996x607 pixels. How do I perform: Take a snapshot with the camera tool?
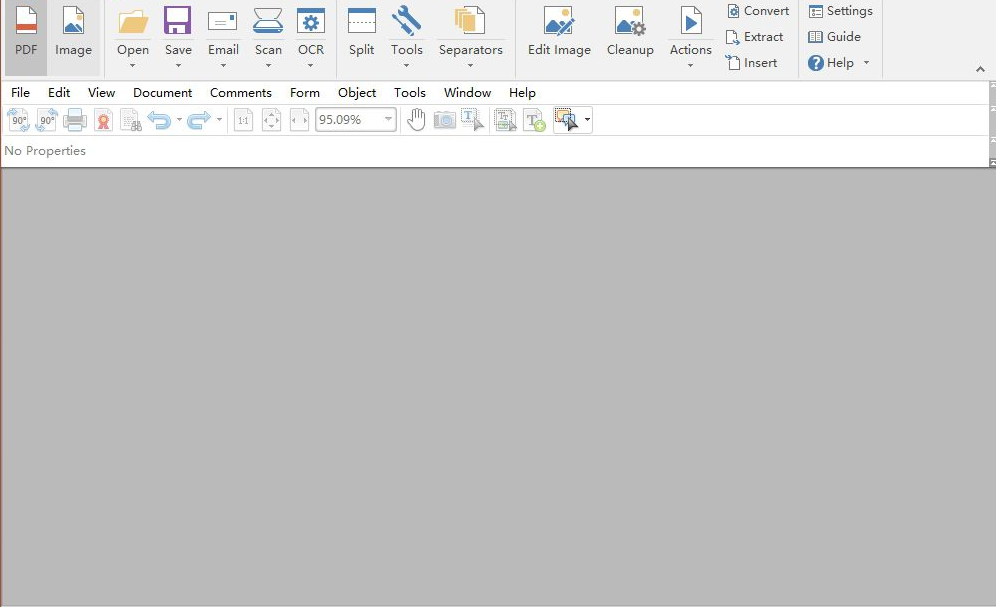pyautogui.click(x=444, y=119)
